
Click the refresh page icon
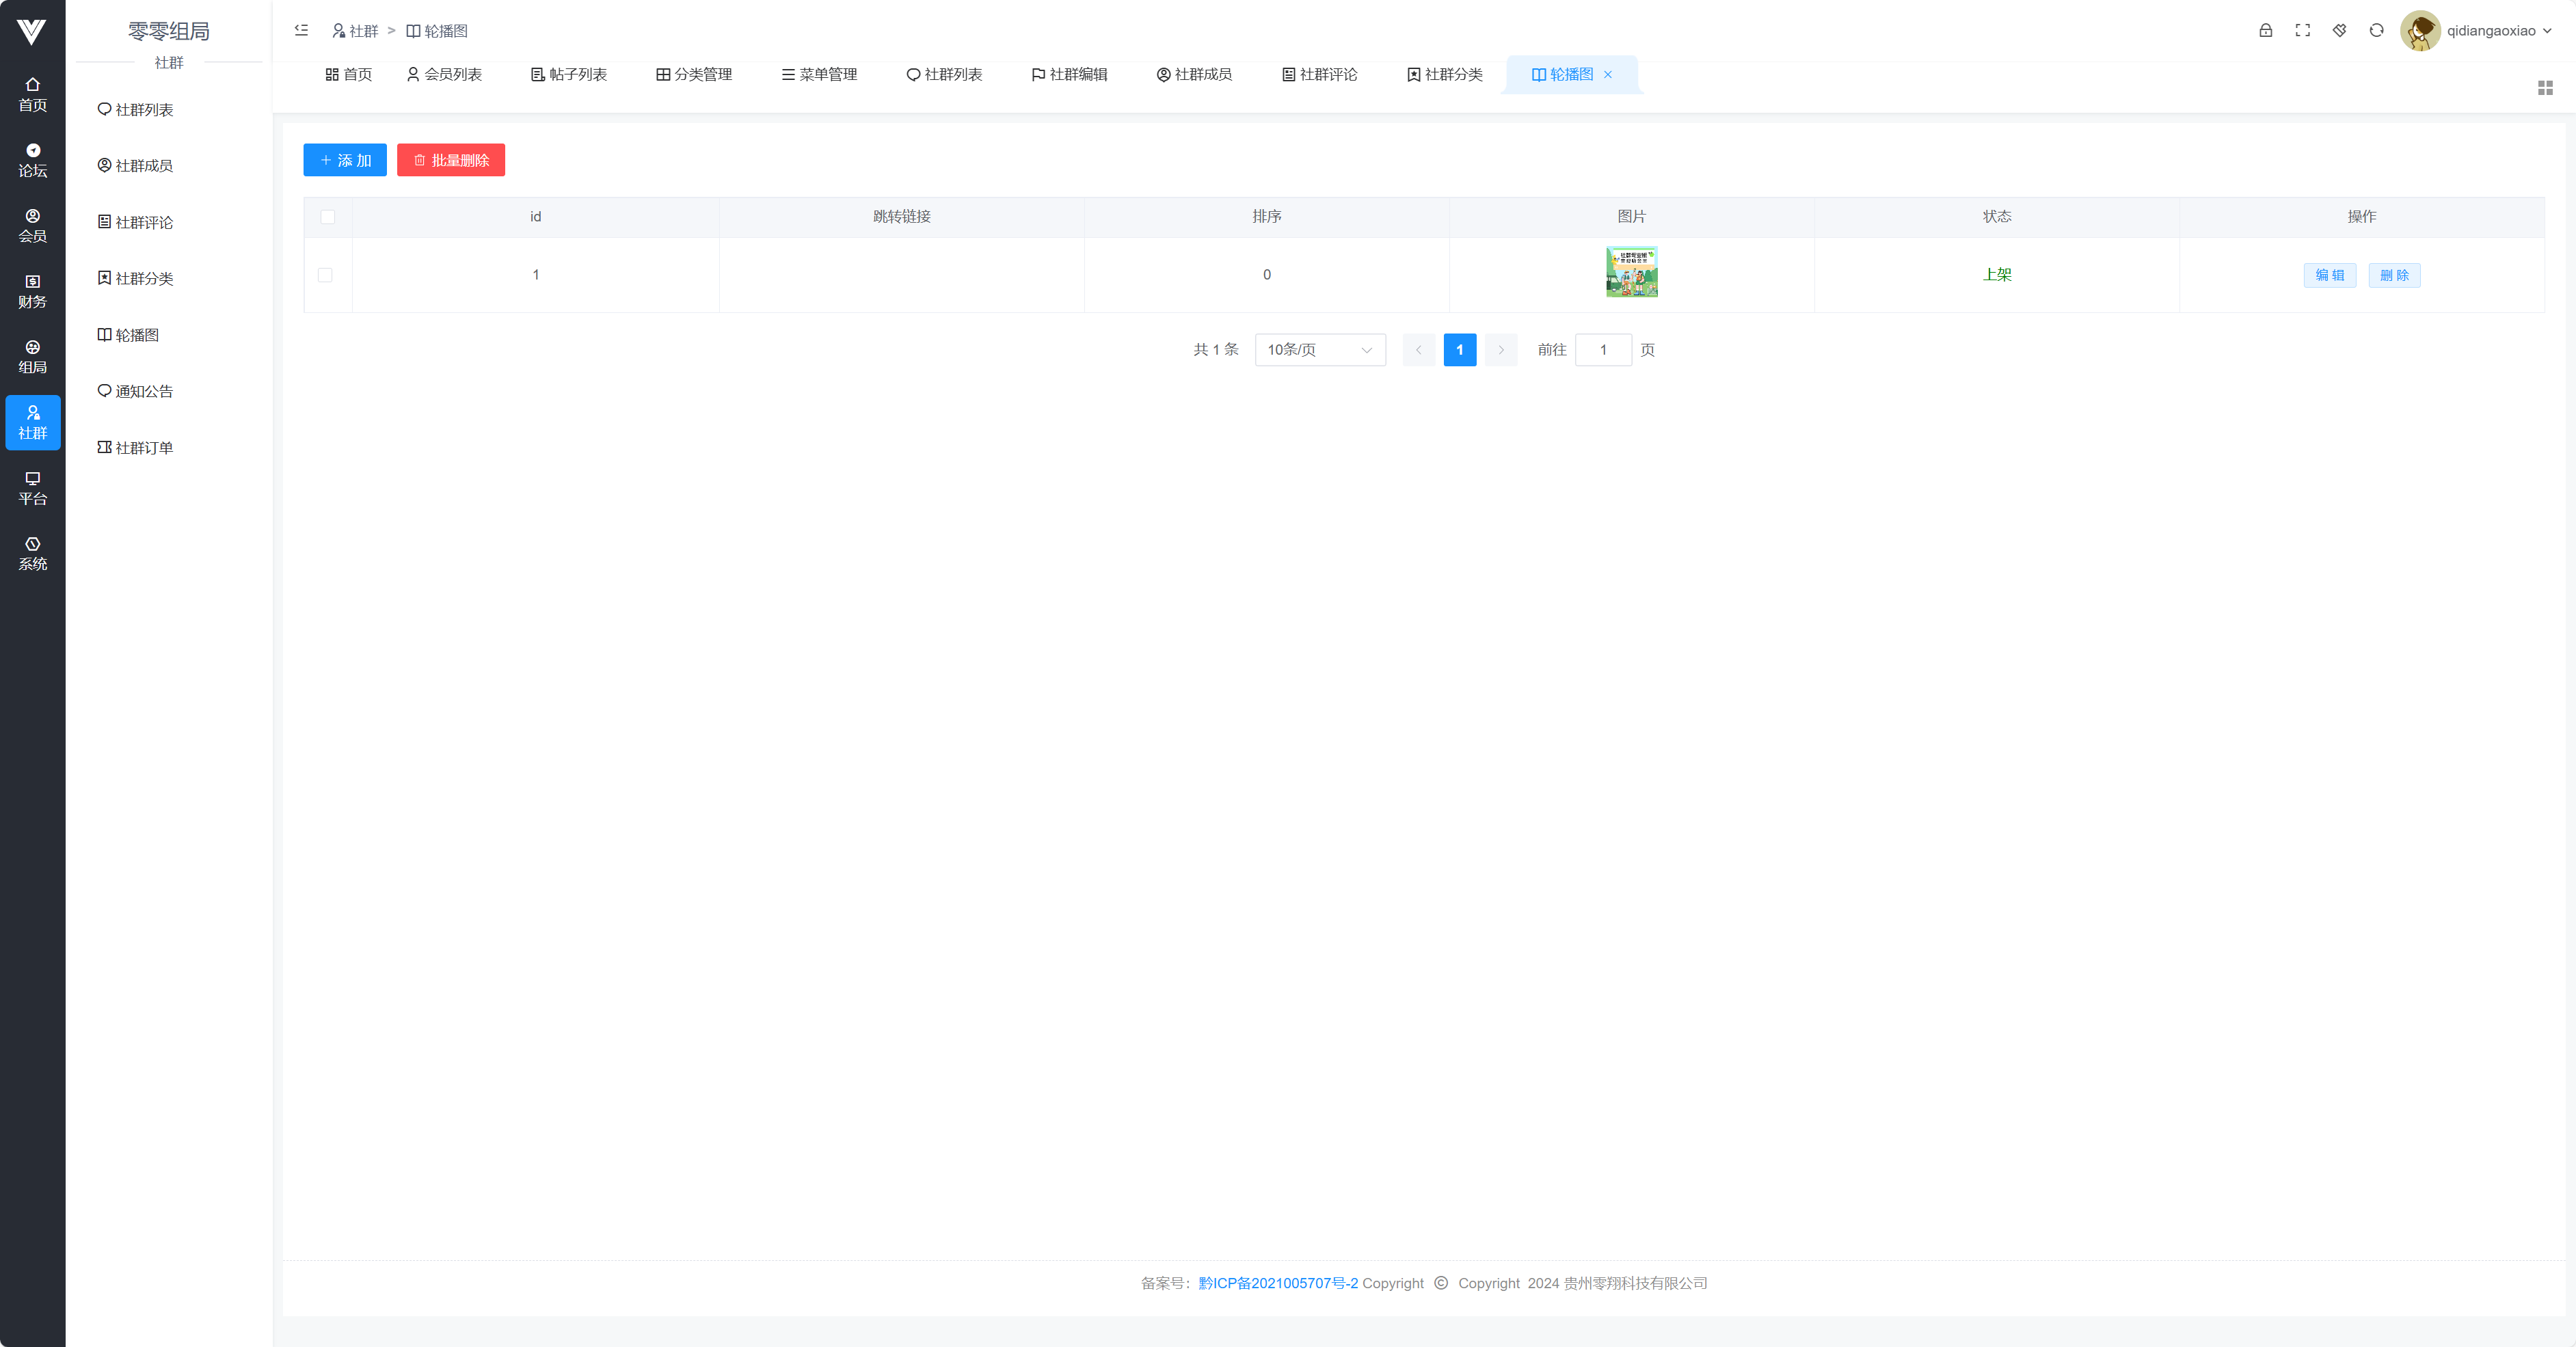2376,31
